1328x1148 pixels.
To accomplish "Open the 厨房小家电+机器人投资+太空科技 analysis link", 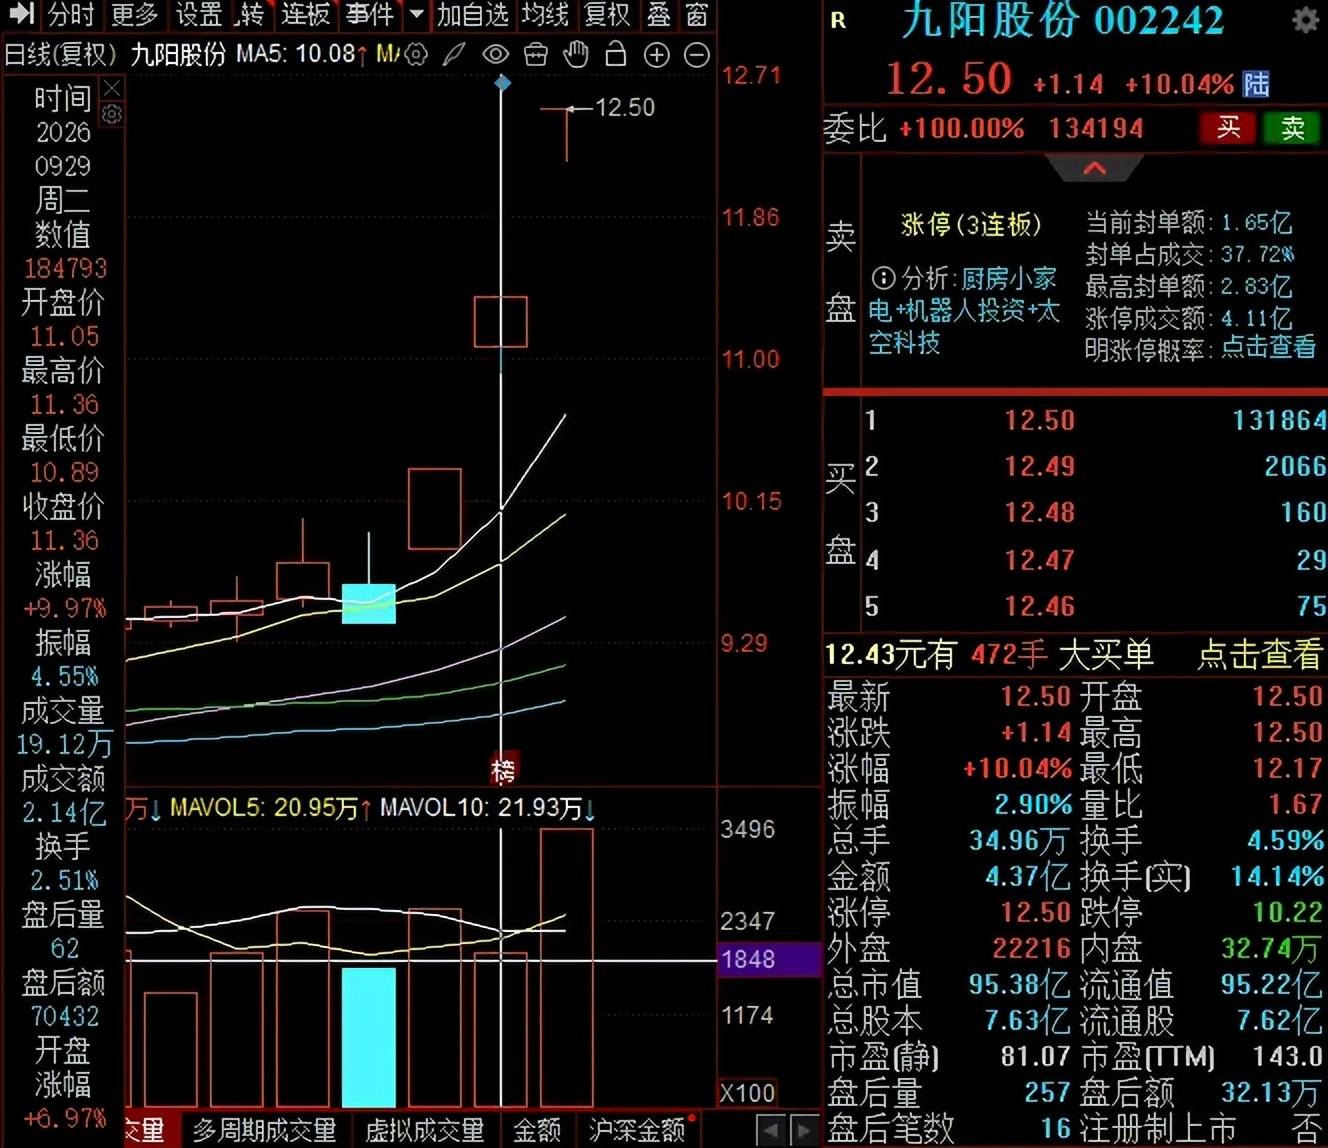I will (963, 310).
